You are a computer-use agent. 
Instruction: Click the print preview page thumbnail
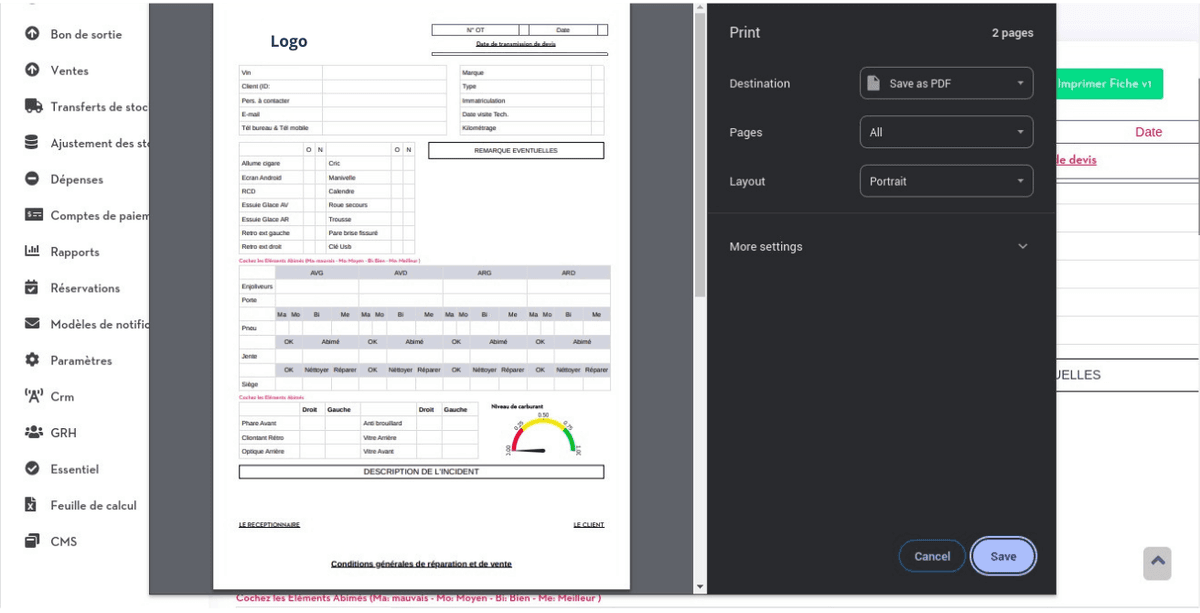pyautogui.click(x=421, y=296)
